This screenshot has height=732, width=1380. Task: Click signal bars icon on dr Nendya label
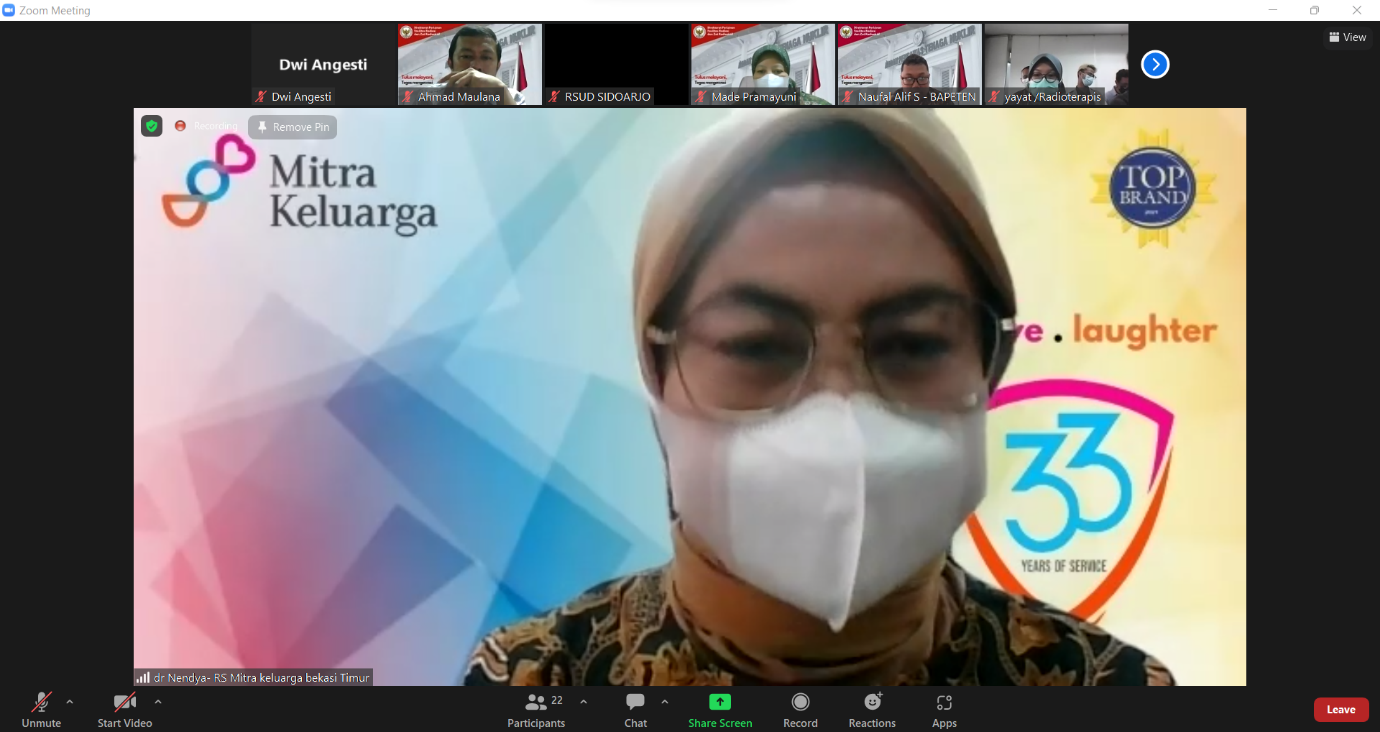[143, 677]
